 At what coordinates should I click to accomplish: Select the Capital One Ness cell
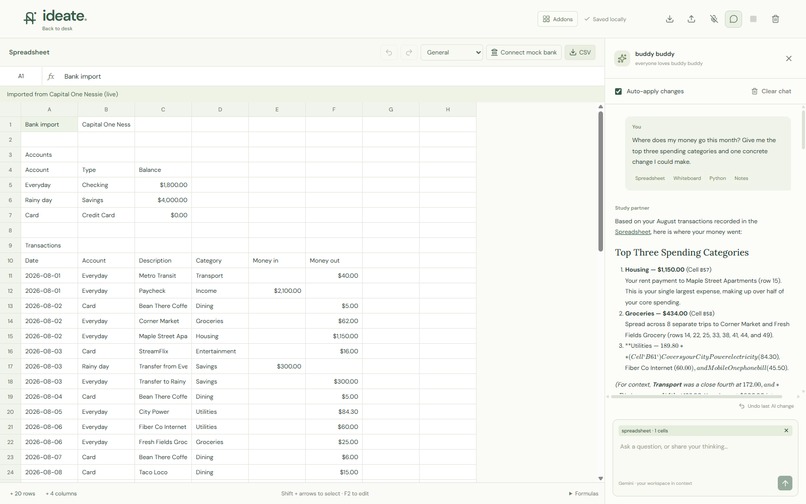pos(106,124)
